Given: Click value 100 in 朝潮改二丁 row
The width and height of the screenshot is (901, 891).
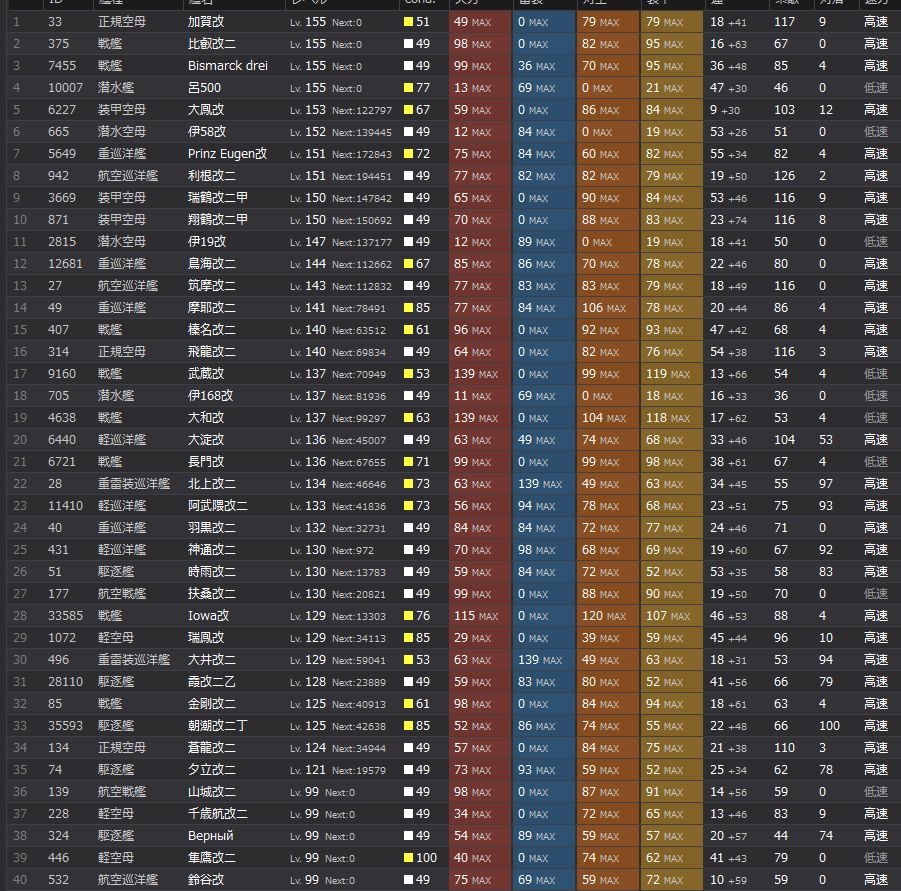Looking at the screenshot, I should (829, 726).
